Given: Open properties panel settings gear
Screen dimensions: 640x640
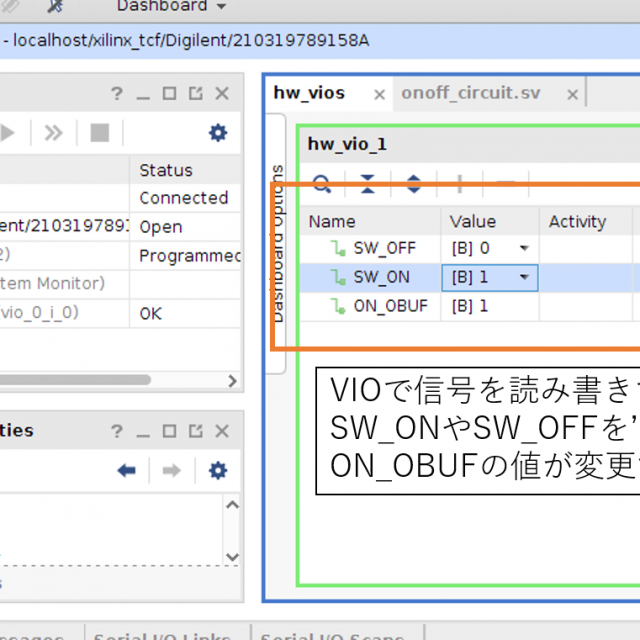Looking at the screenshot, I should (217, 470).
